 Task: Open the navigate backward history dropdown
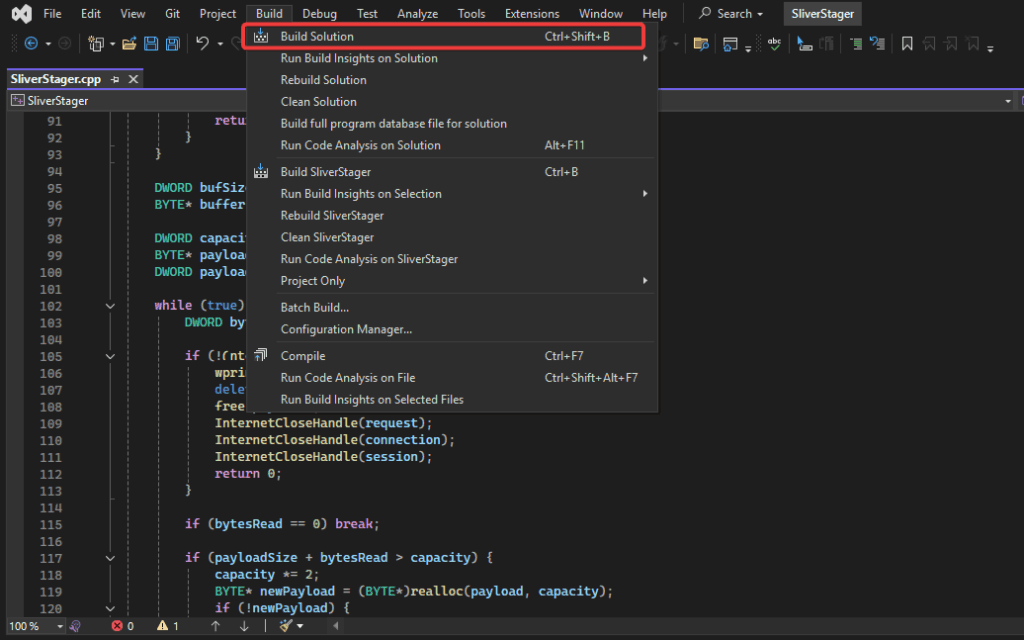pos(48,44)
